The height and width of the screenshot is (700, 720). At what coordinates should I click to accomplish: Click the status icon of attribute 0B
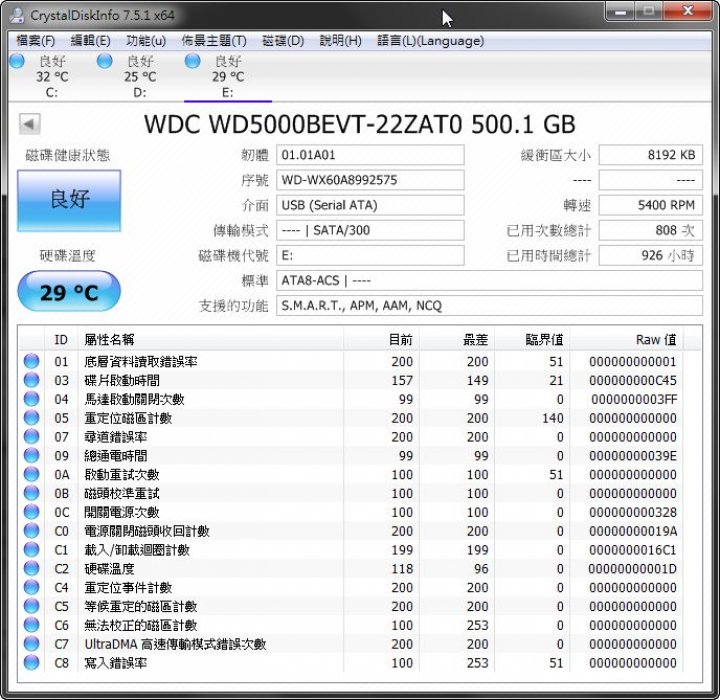point(31,493)
